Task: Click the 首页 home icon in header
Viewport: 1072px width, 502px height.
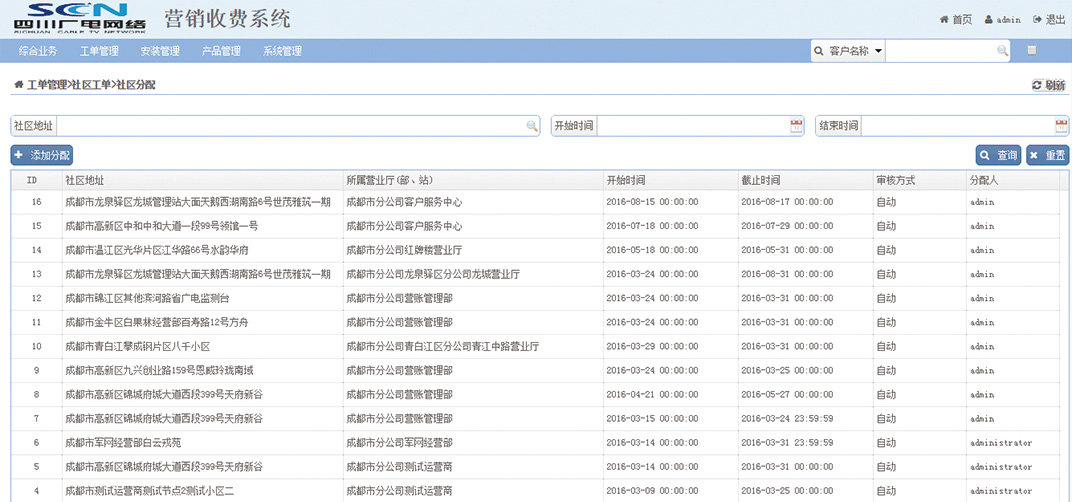Action: tap(944, 20)
